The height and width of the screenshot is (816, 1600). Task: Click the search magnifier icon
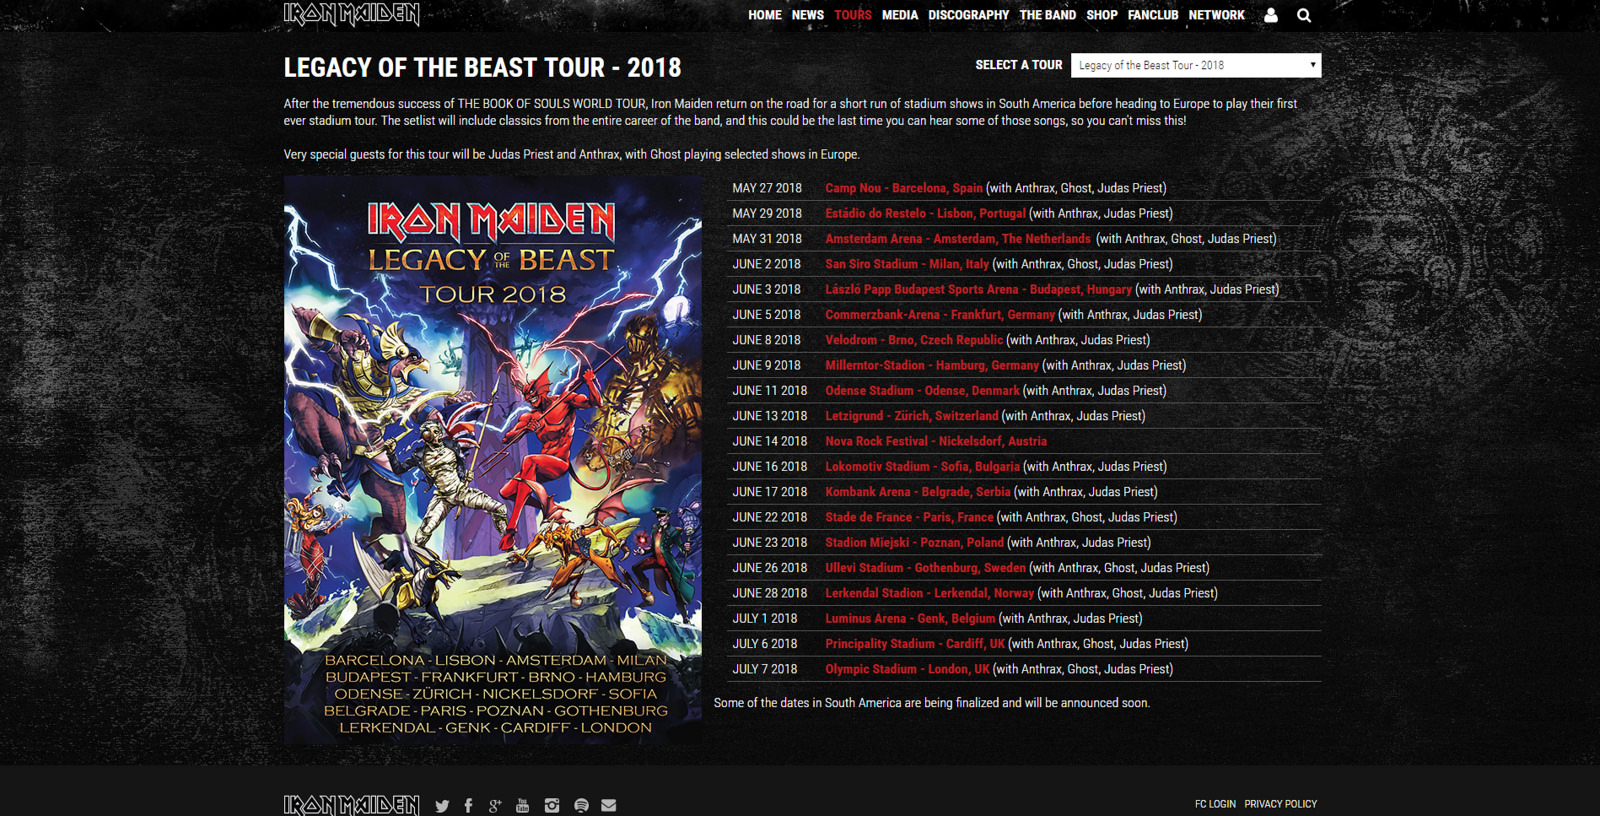pos(1304,15)
